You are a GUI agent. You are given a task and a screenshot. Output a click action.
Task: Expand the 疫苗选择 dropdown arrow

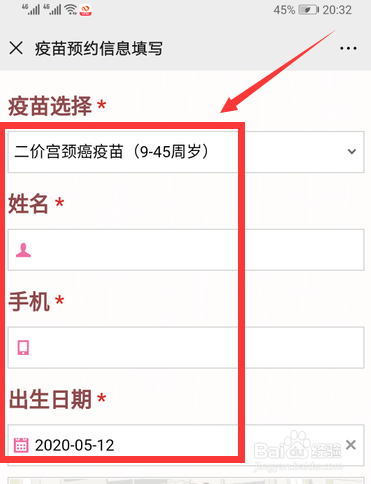(352, 152)
